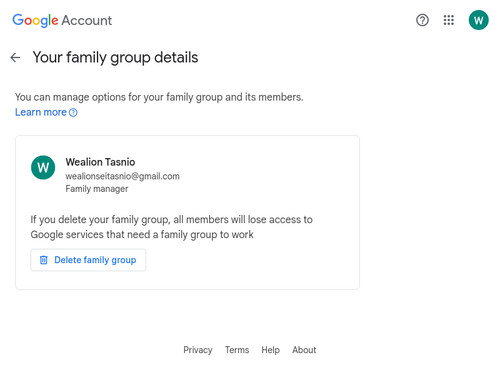
Task: Open the account avatar menu in header
Action: pos(478,20)
